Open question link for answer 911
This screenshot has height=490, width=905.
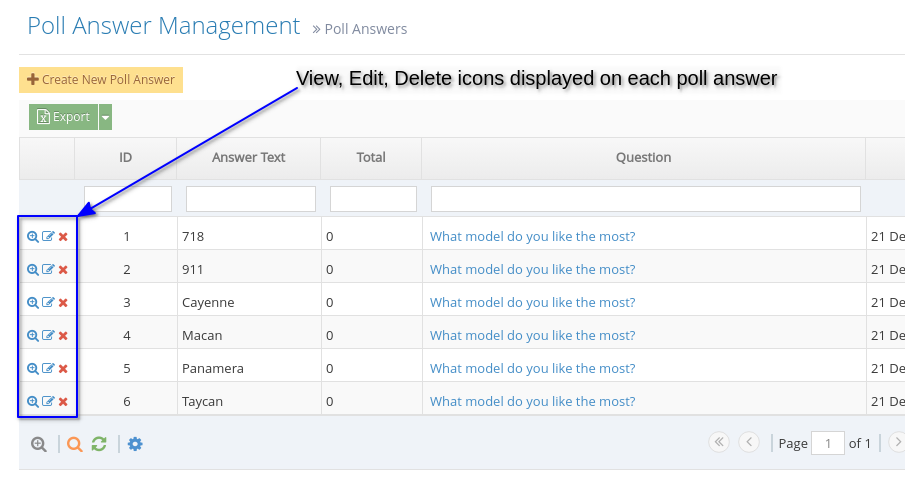point(532,269)
